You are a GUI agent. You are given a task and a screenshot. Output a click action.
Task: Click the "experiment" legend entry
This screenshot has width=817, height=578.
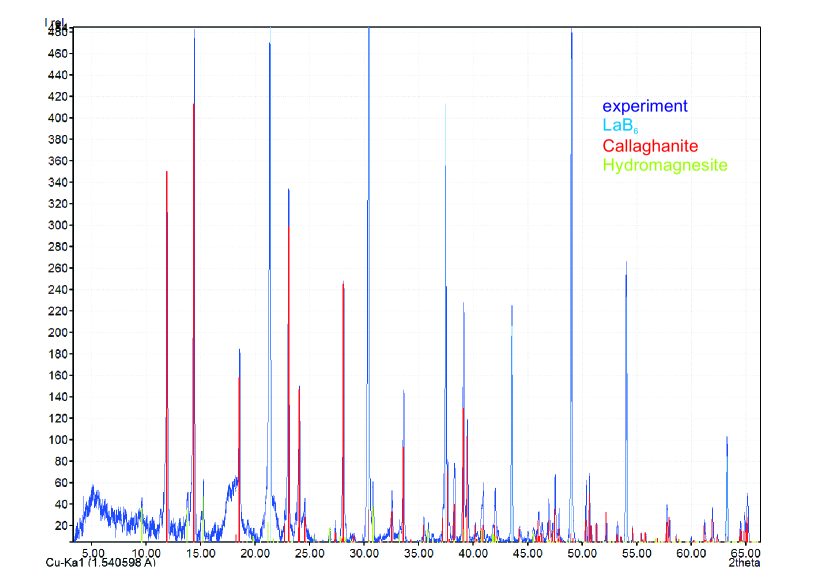click(x=644, y=106)
